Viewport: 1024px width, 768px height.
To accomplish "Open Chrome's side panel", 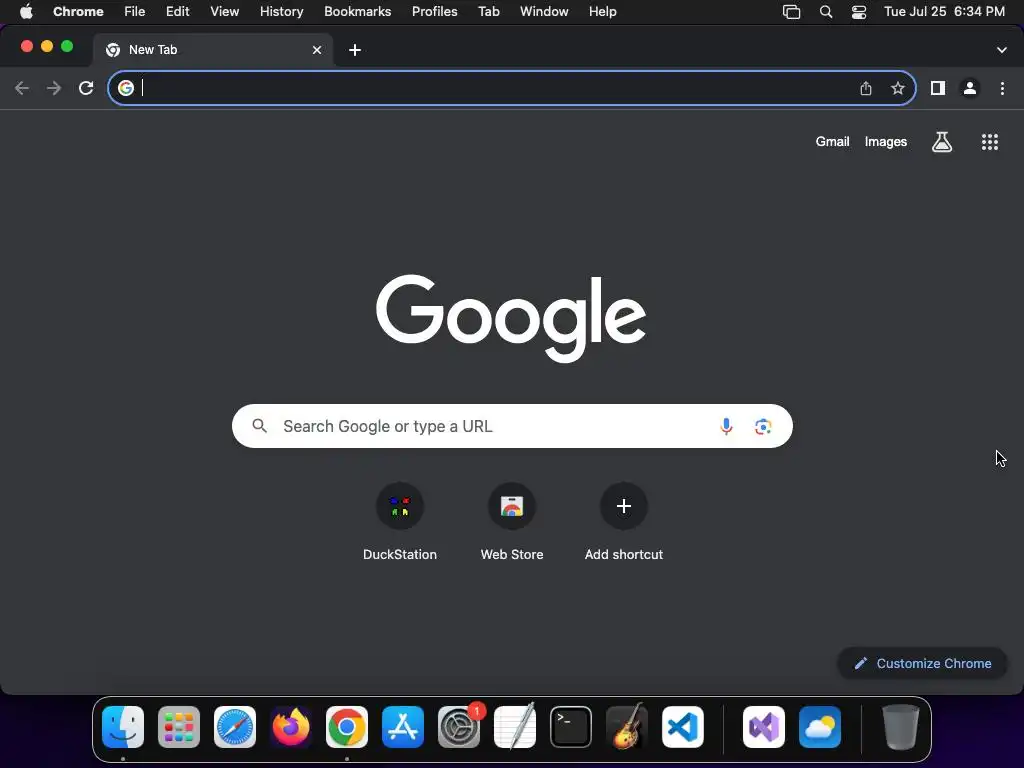I will [x=938, y=88].
